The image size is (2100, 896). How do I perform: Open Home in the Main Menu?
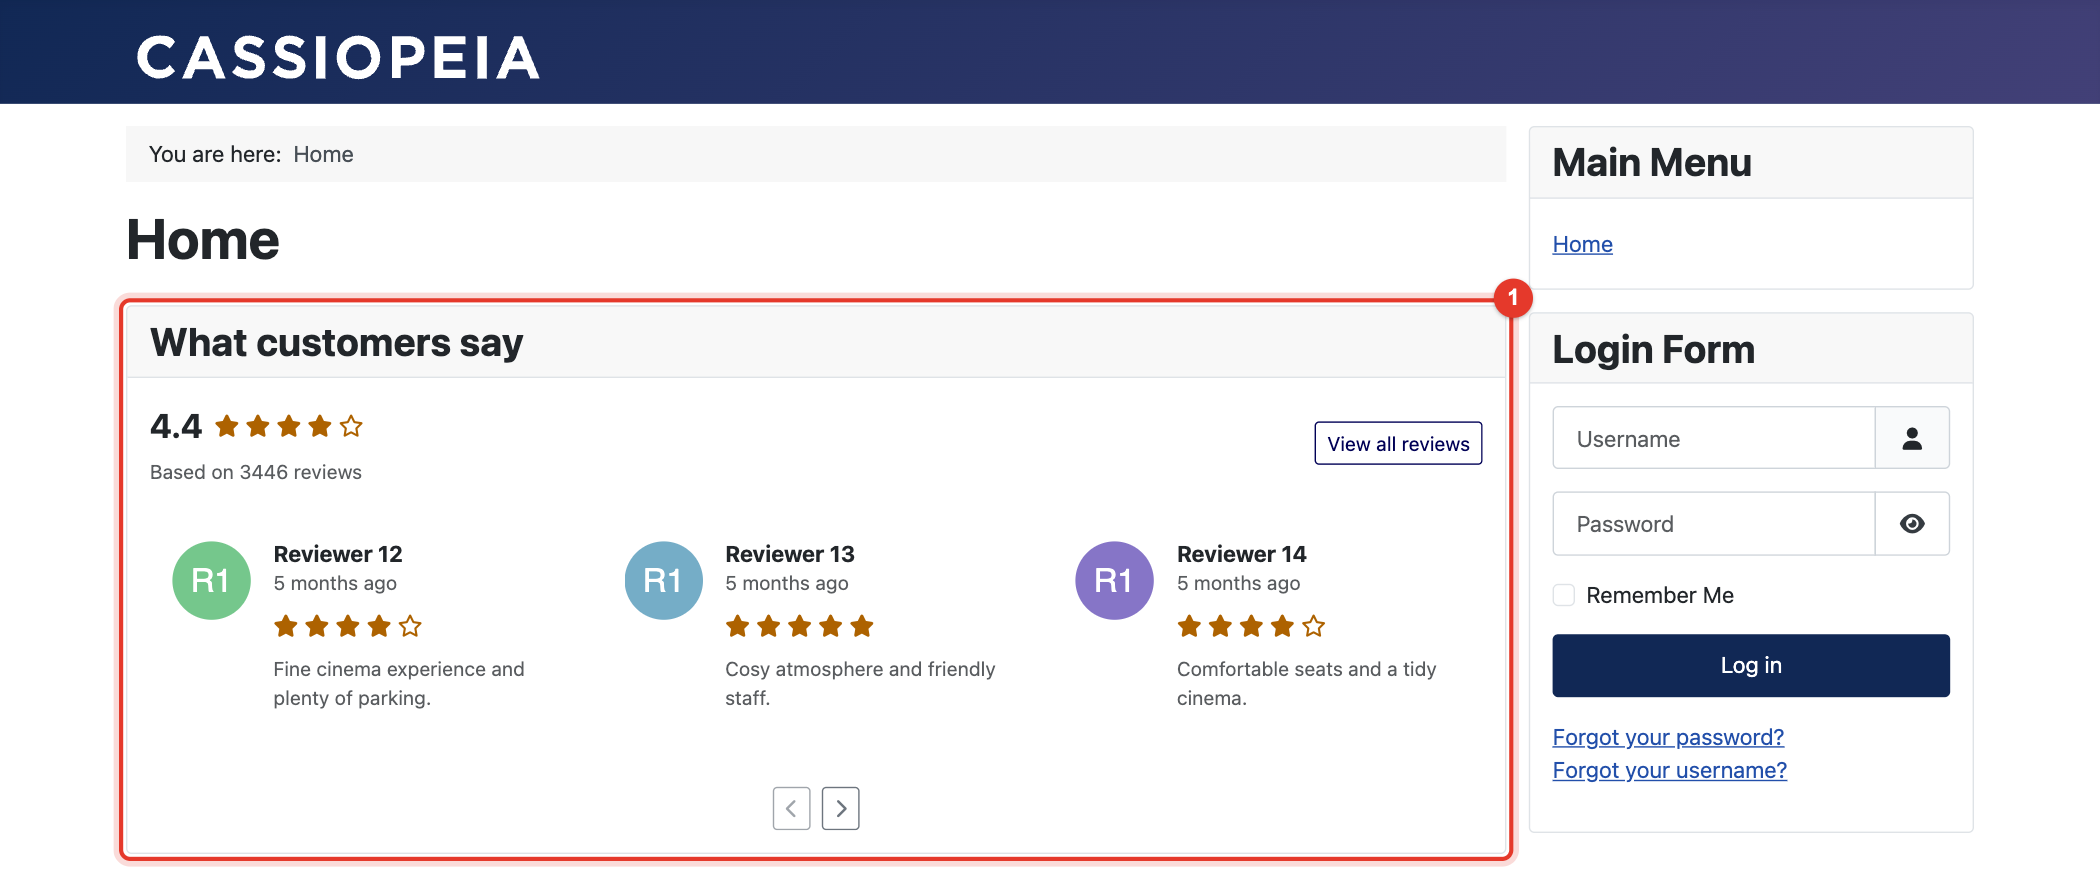[1582, 244]
